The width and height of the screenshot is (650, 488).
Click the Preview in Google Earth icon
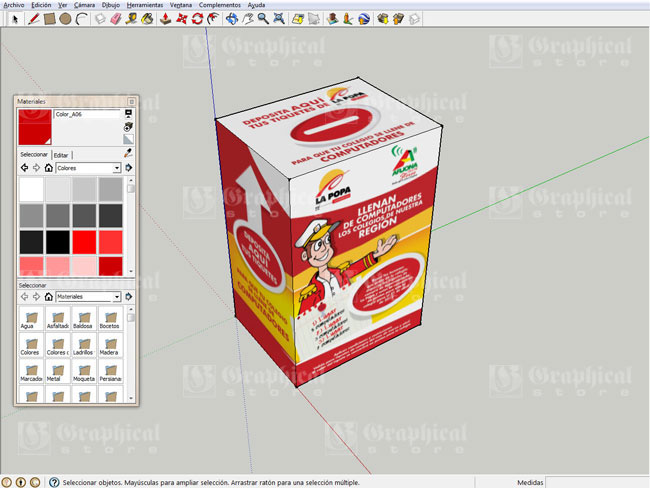tap(364, 19)
